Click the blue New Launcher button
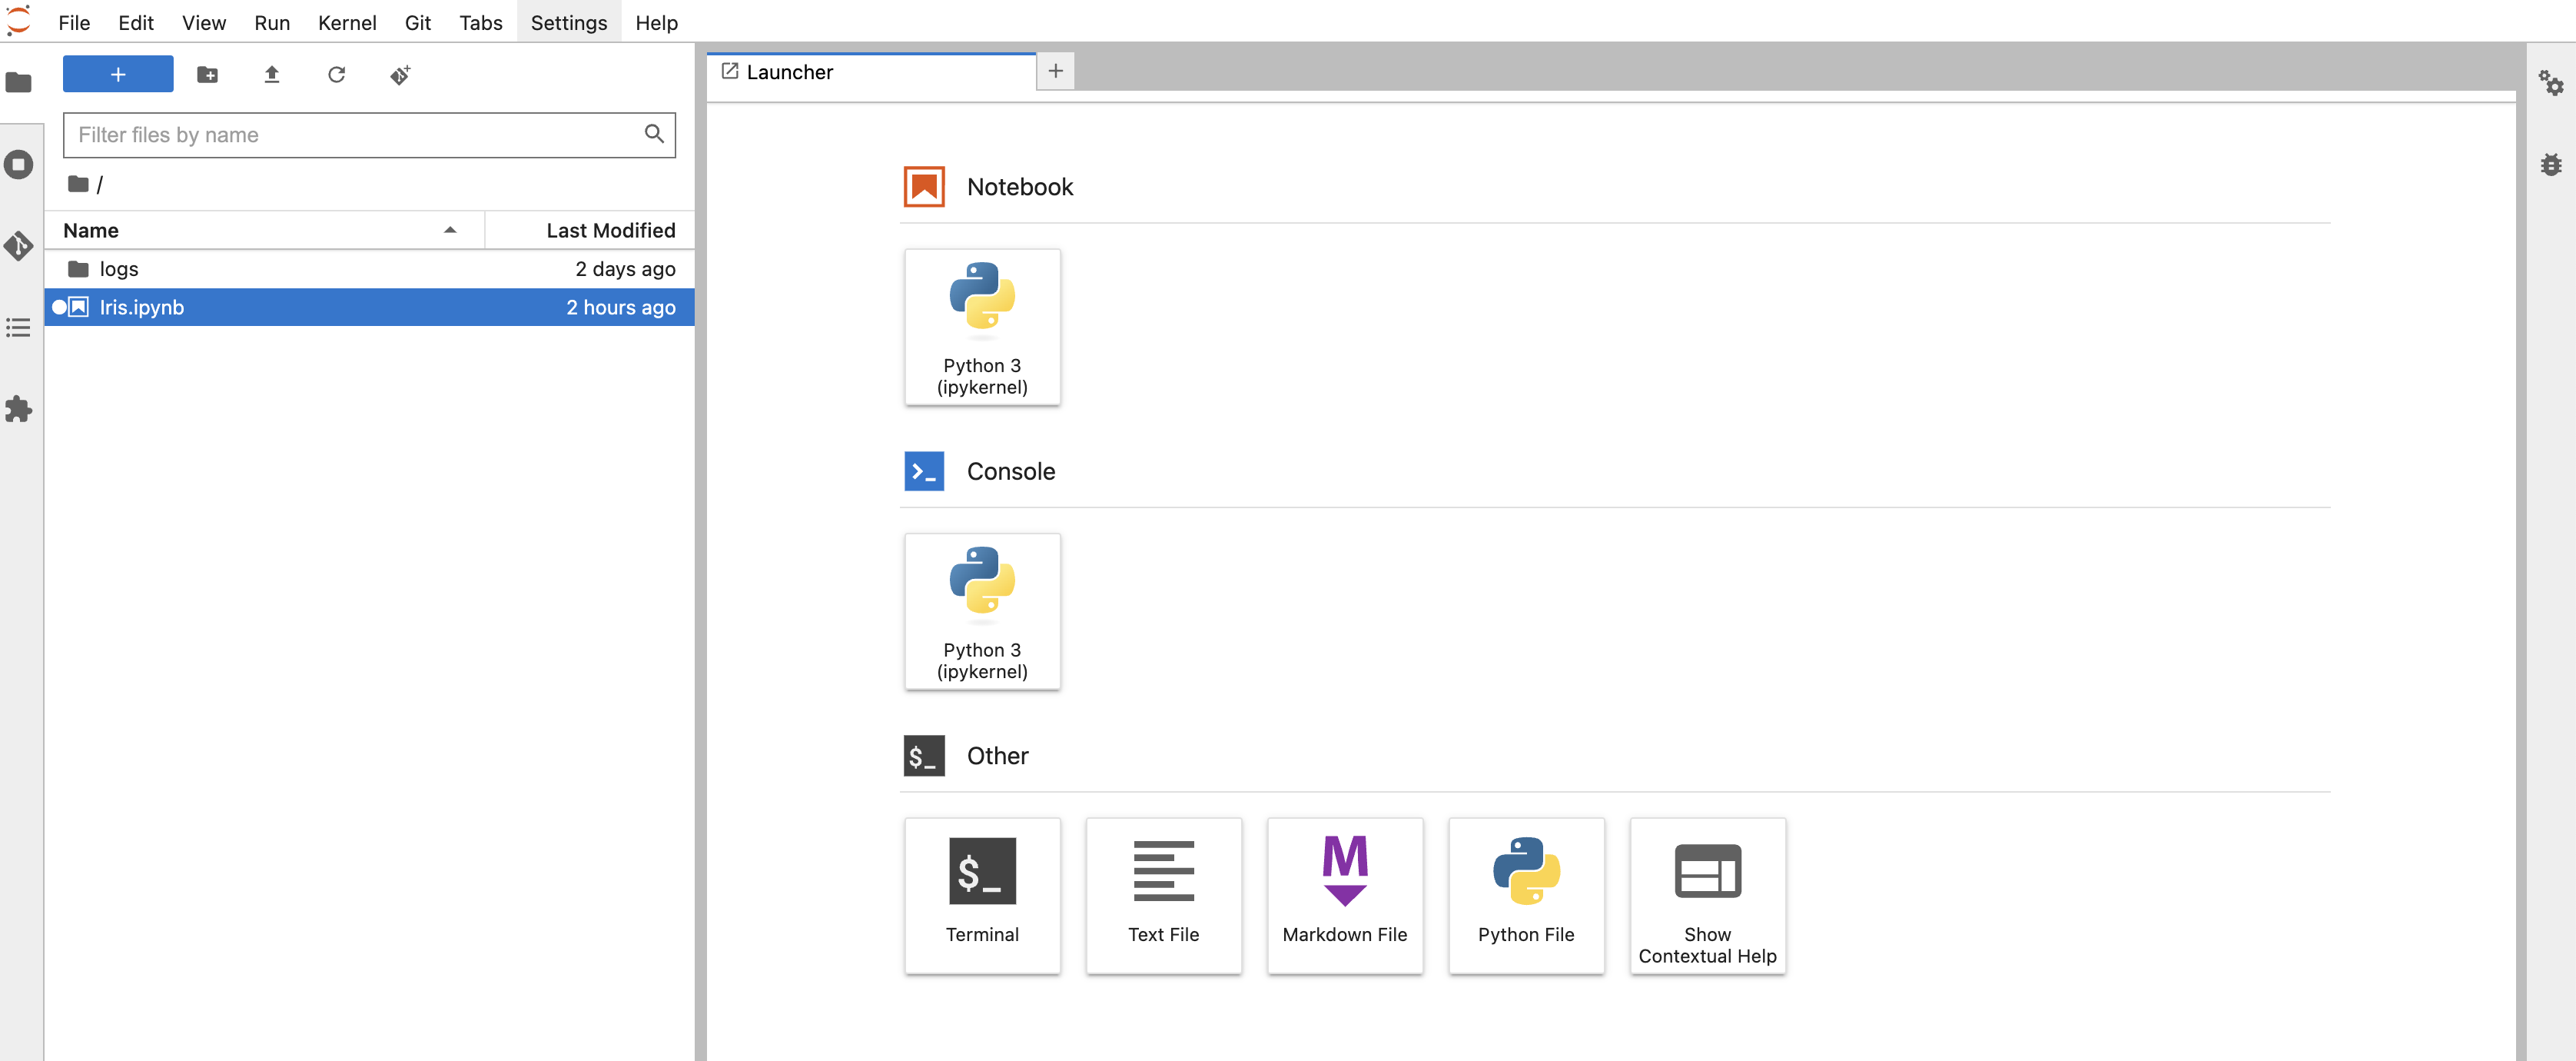Screen dimensions: 2576x1061 coord(118,75)
